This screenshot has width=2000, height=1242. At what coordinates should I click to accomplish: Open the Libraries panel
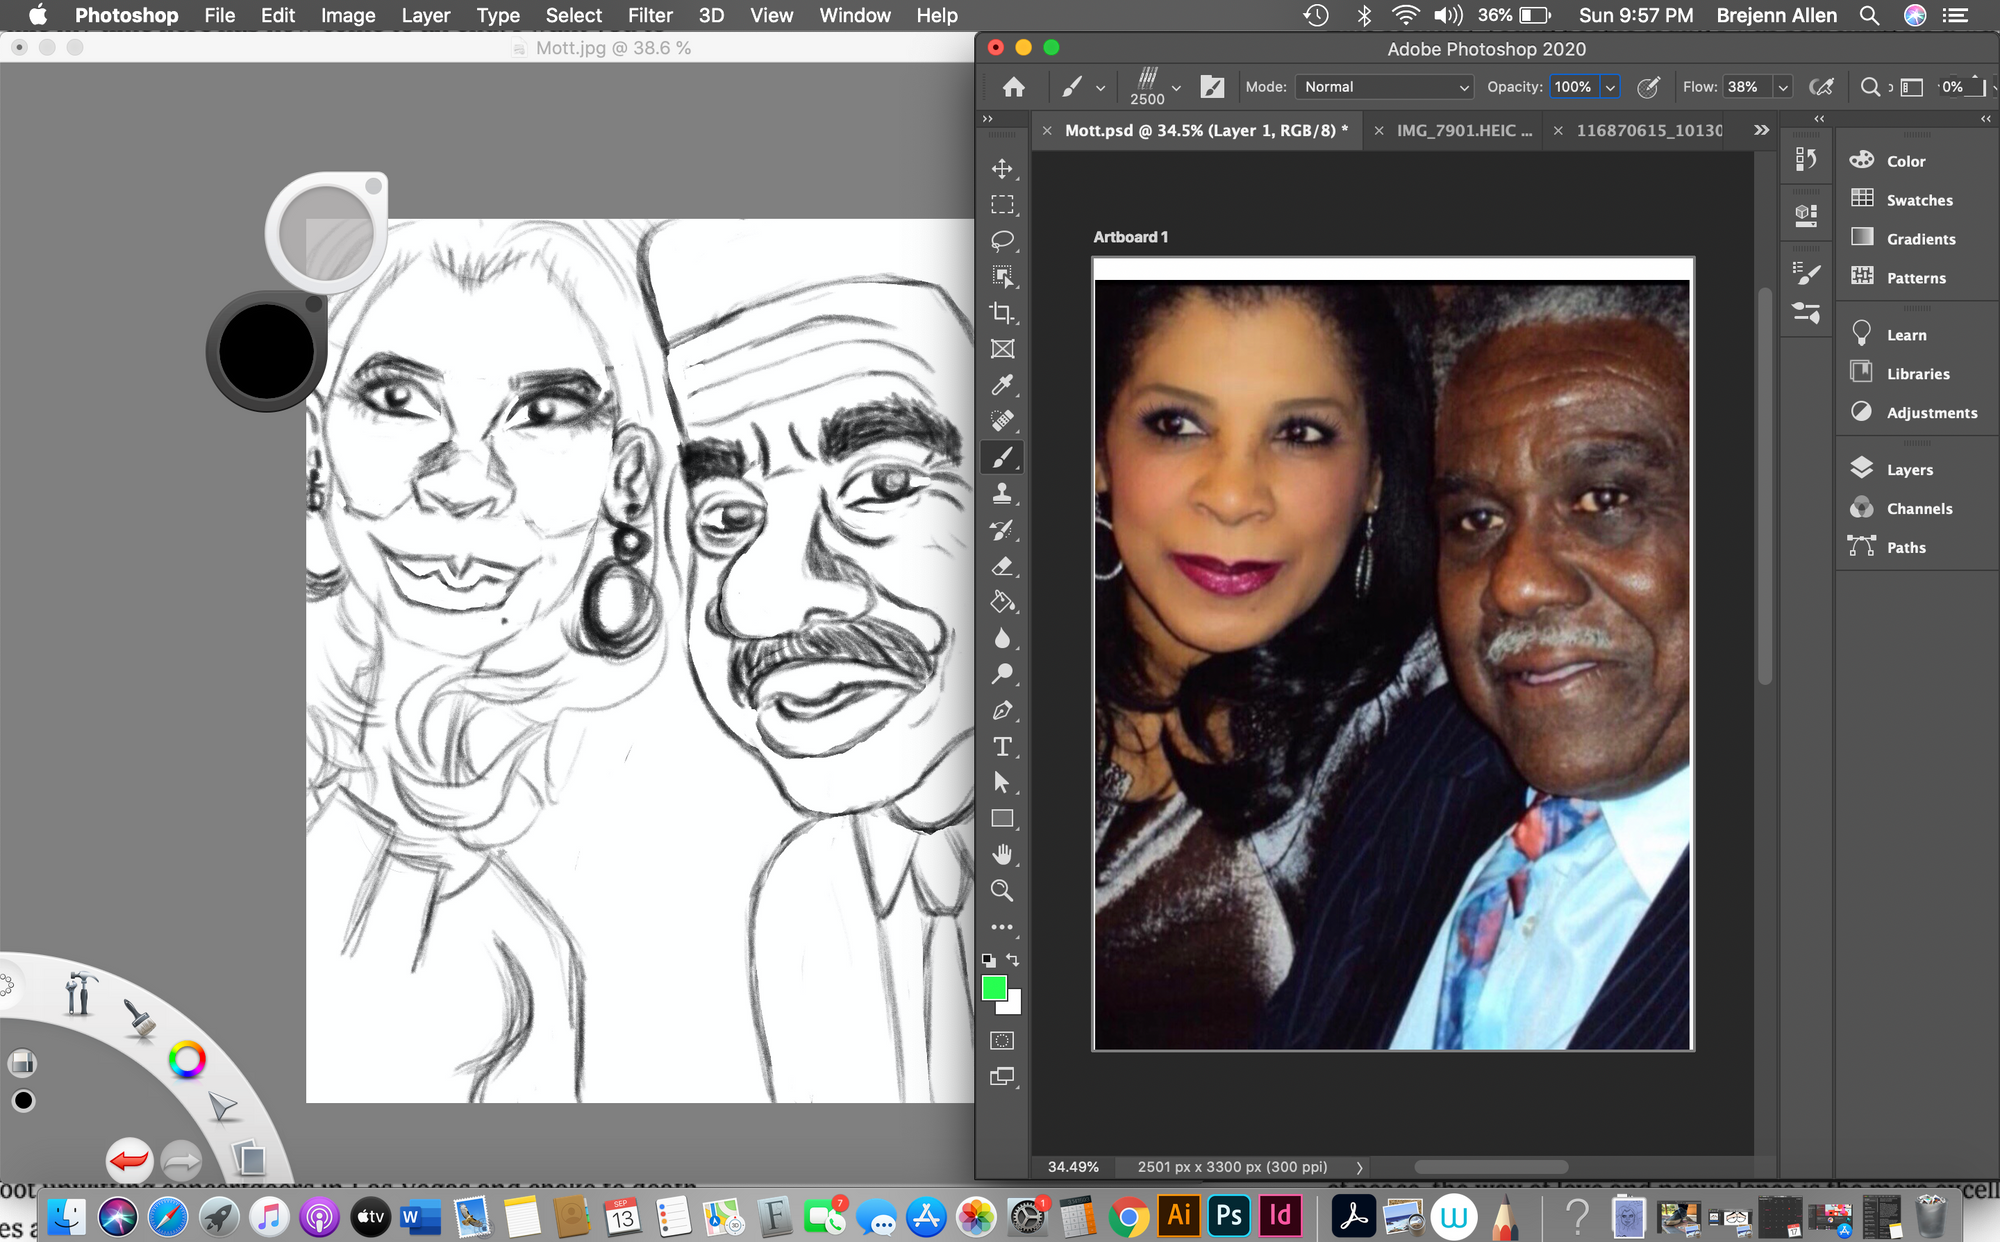tap(1916, 373)
